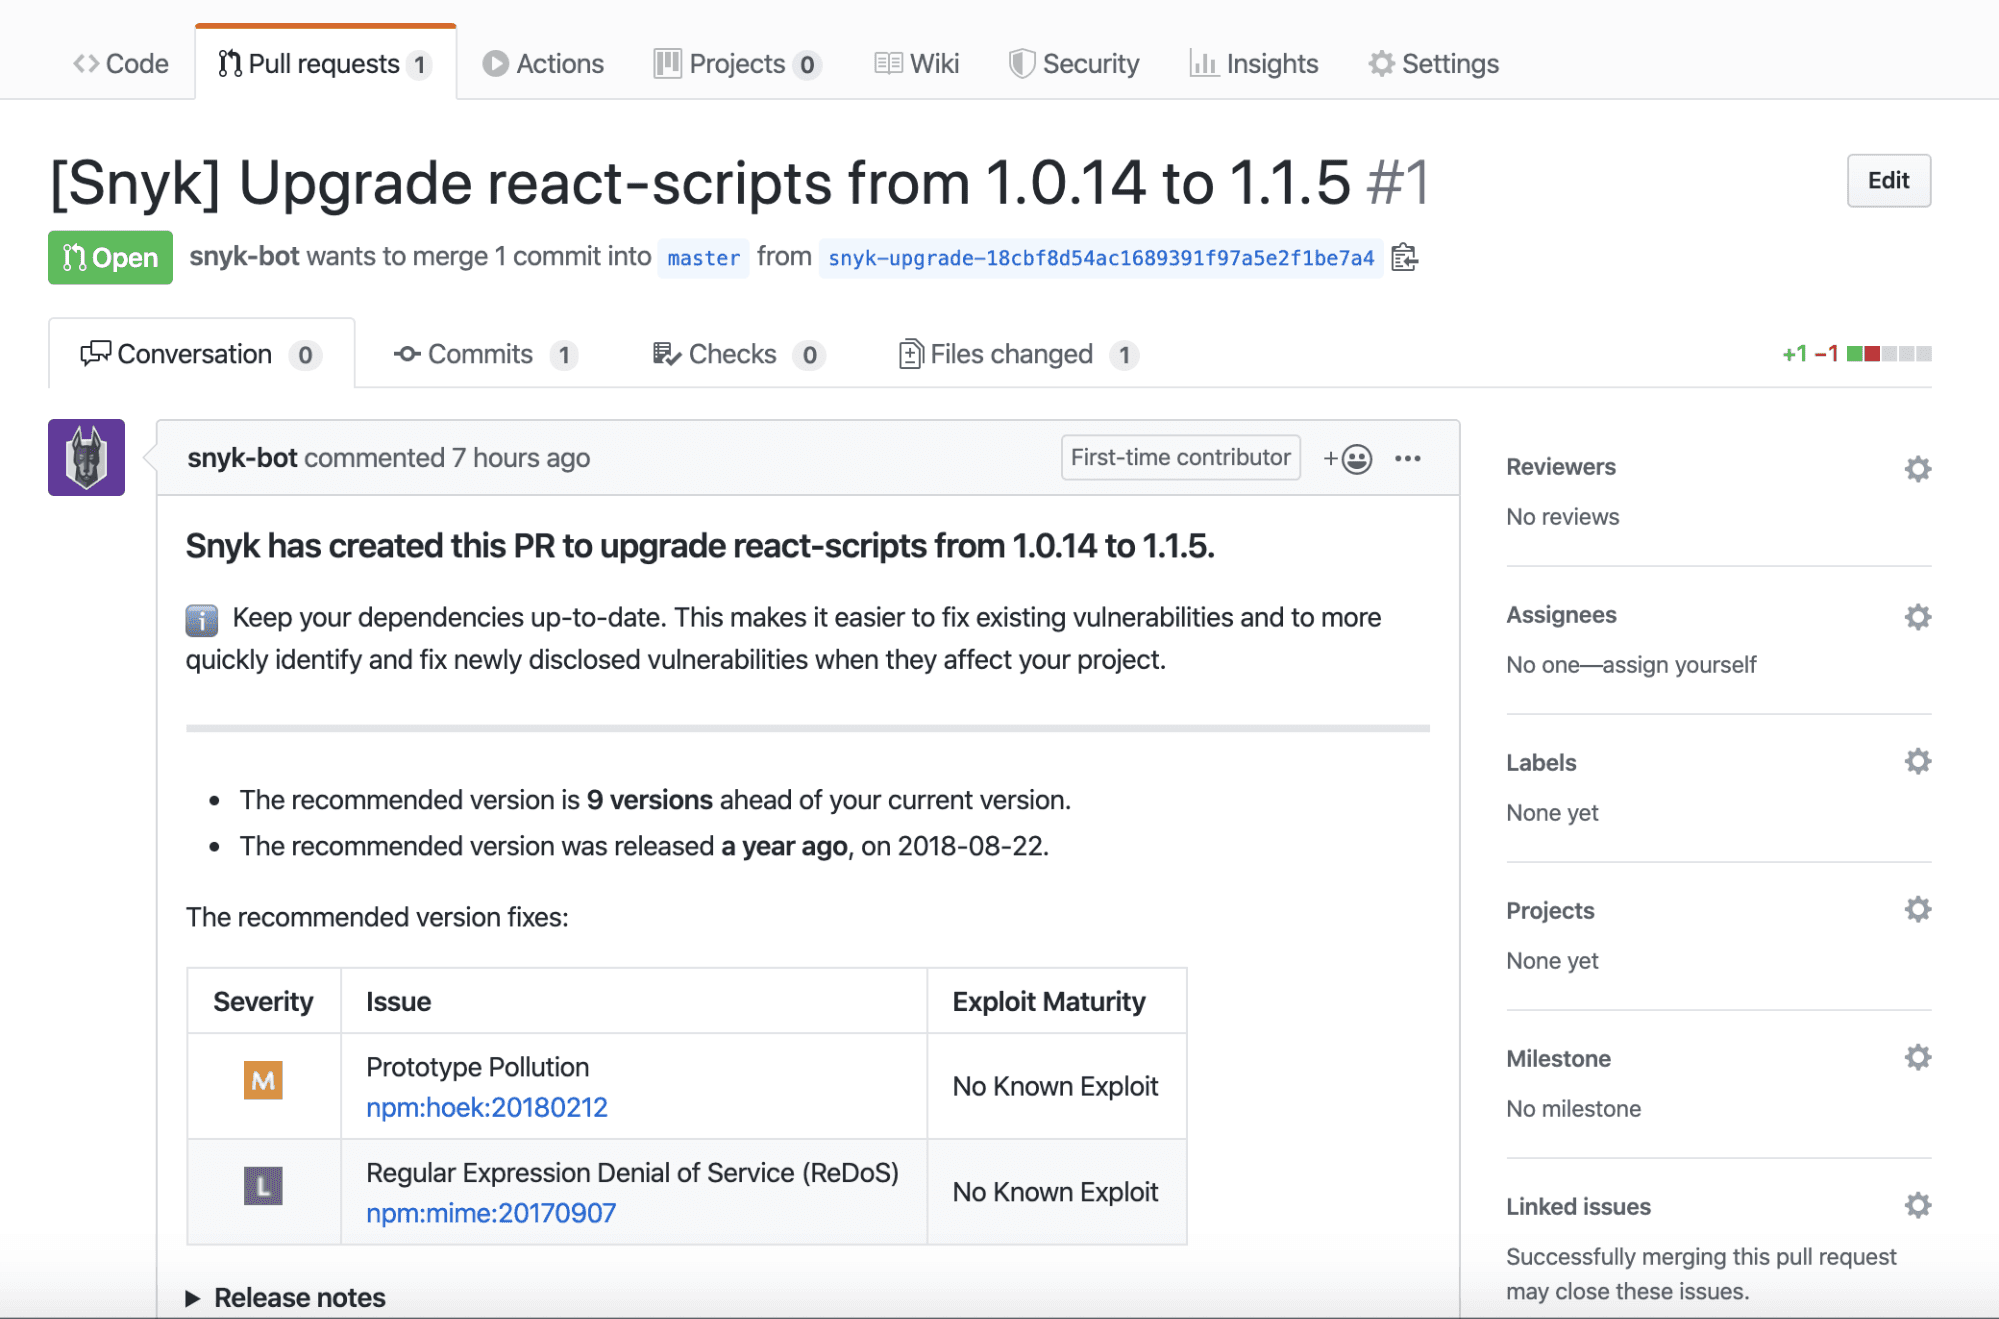Click the 'No milestone' text
This screenshot has width=1999, height=1319.
[x=1573, y=1109]
